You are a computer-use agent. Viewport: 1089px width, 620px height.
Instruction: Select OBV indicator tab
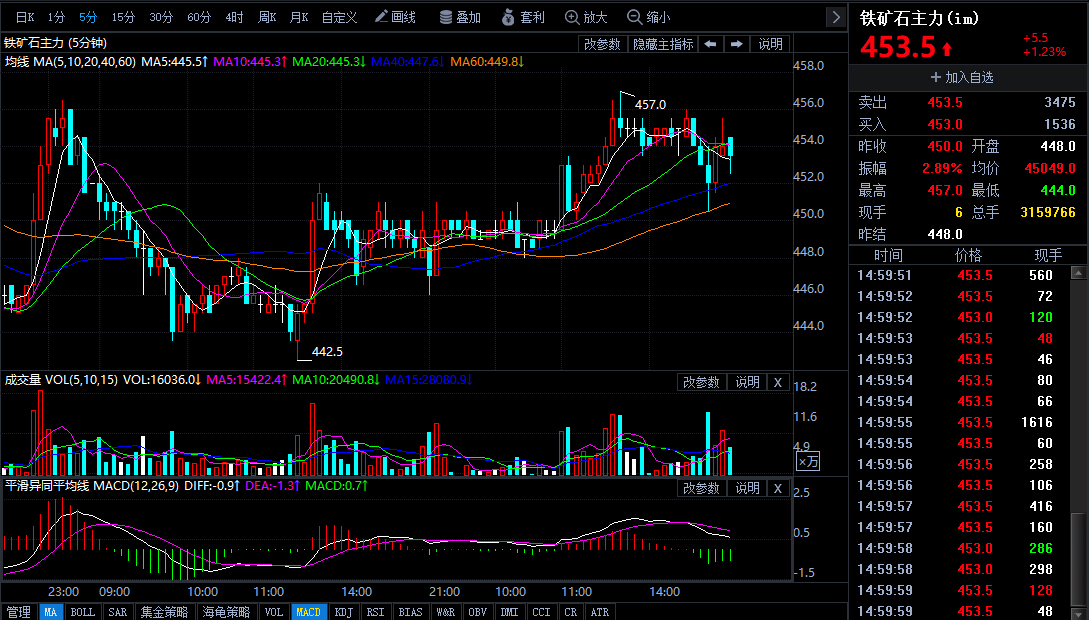coord(478,612)
